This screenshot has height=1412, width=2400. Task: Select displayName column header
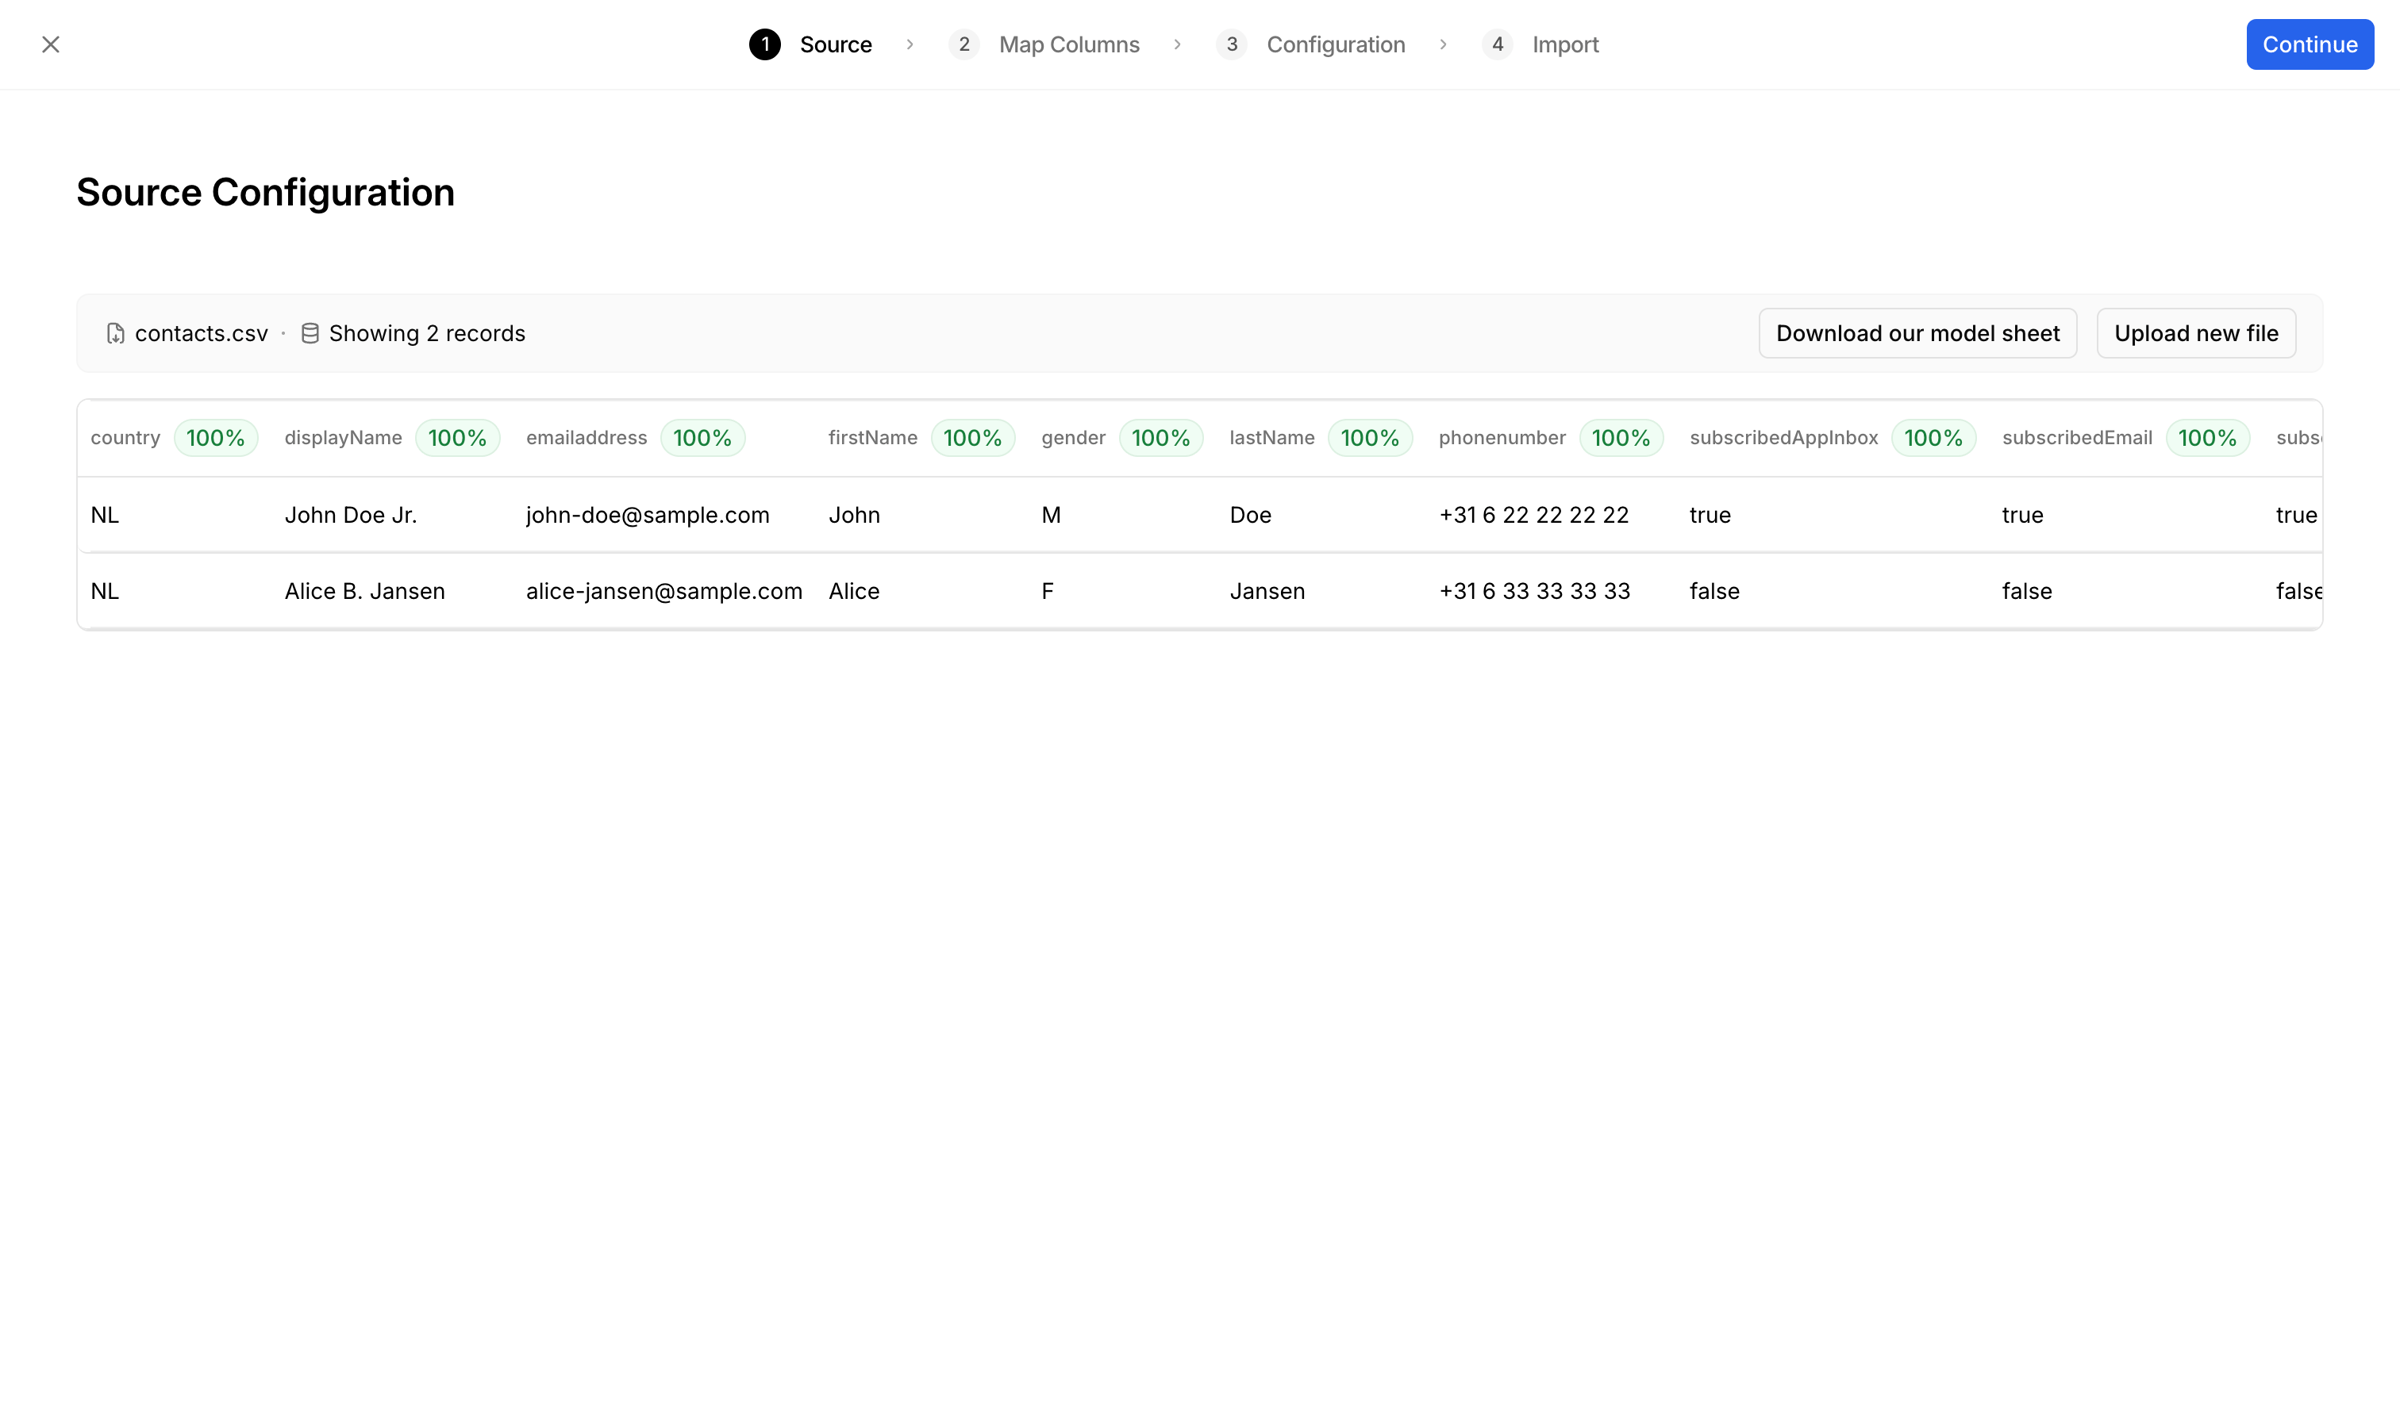click(343, 438)
